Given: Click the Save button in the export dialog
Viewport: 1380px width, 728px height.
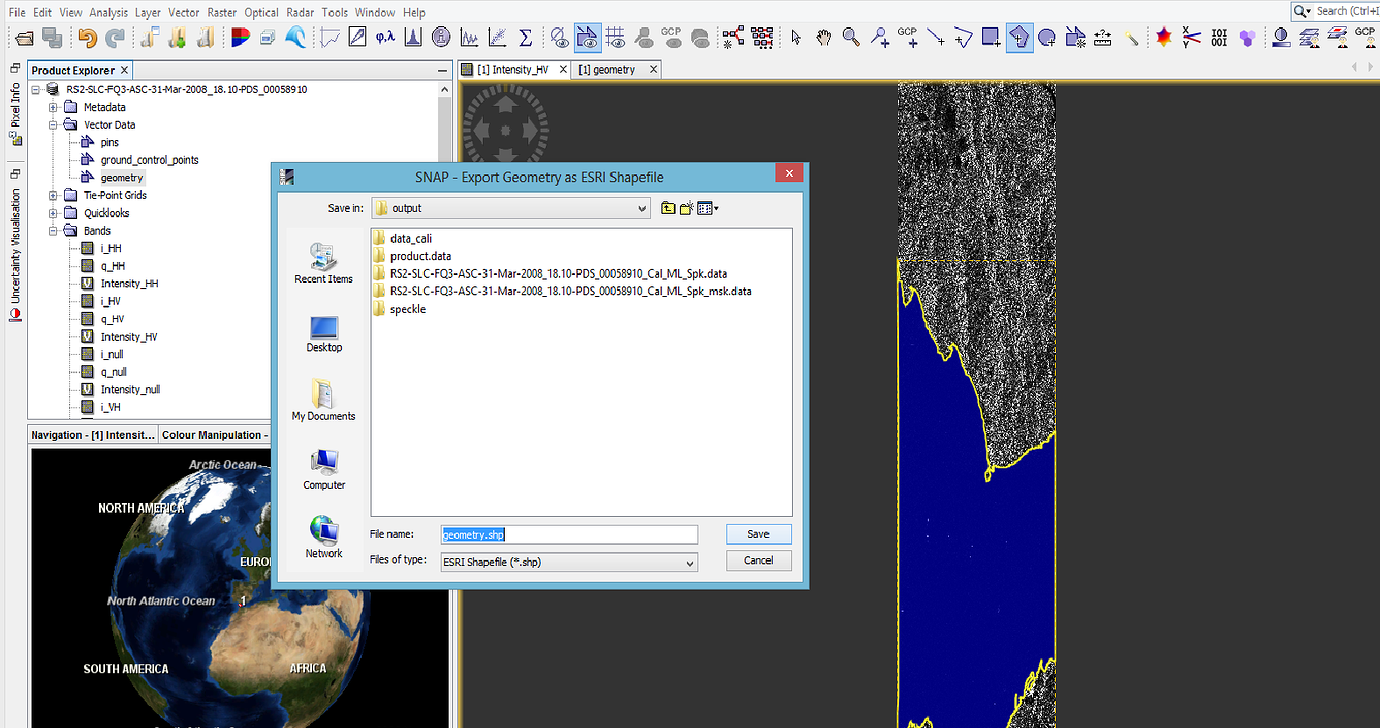Looking at the screenshot, I should [758, 533].
